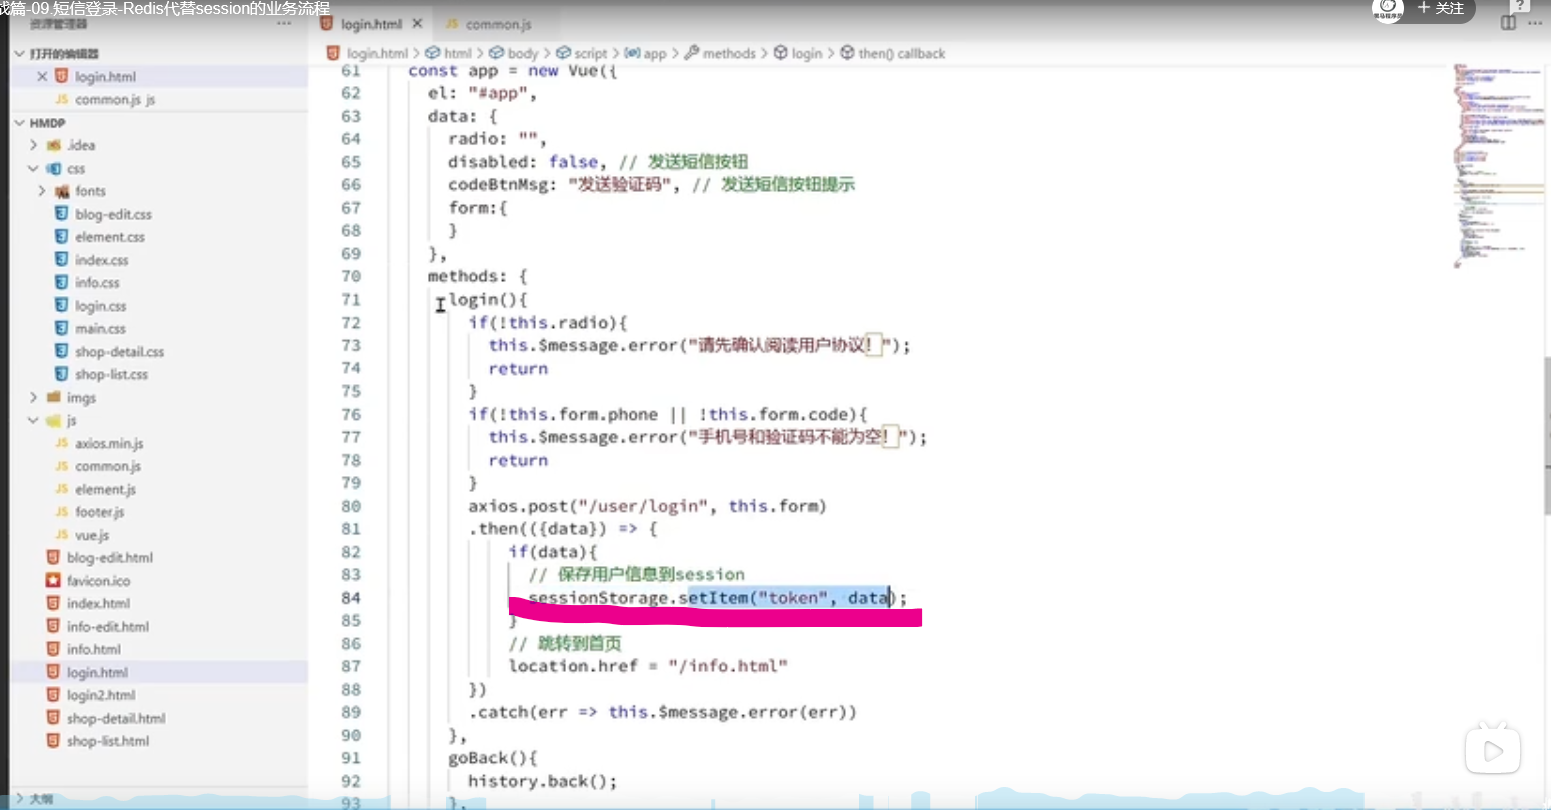Click the split editor icon
The image size is (1551, 810).
1509,23
